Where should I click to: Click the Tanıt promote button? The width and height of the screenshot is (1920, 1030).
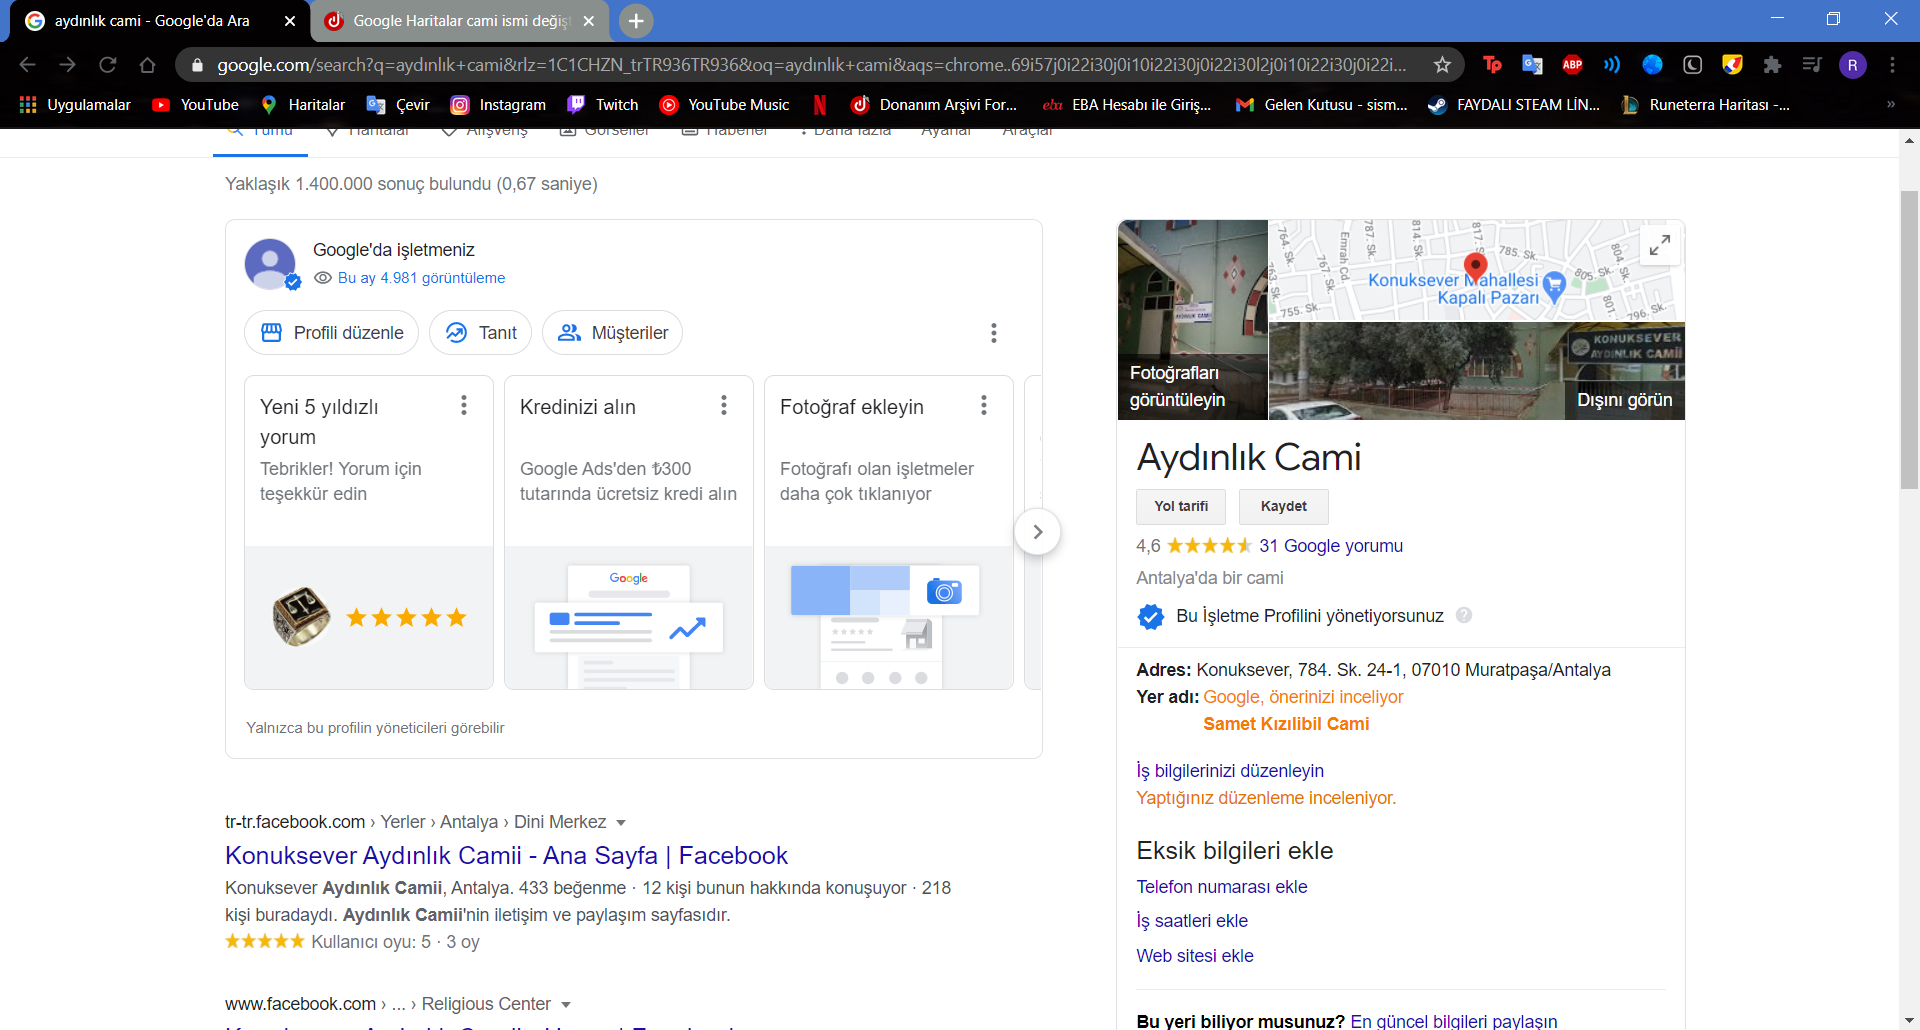pos(481,333)
